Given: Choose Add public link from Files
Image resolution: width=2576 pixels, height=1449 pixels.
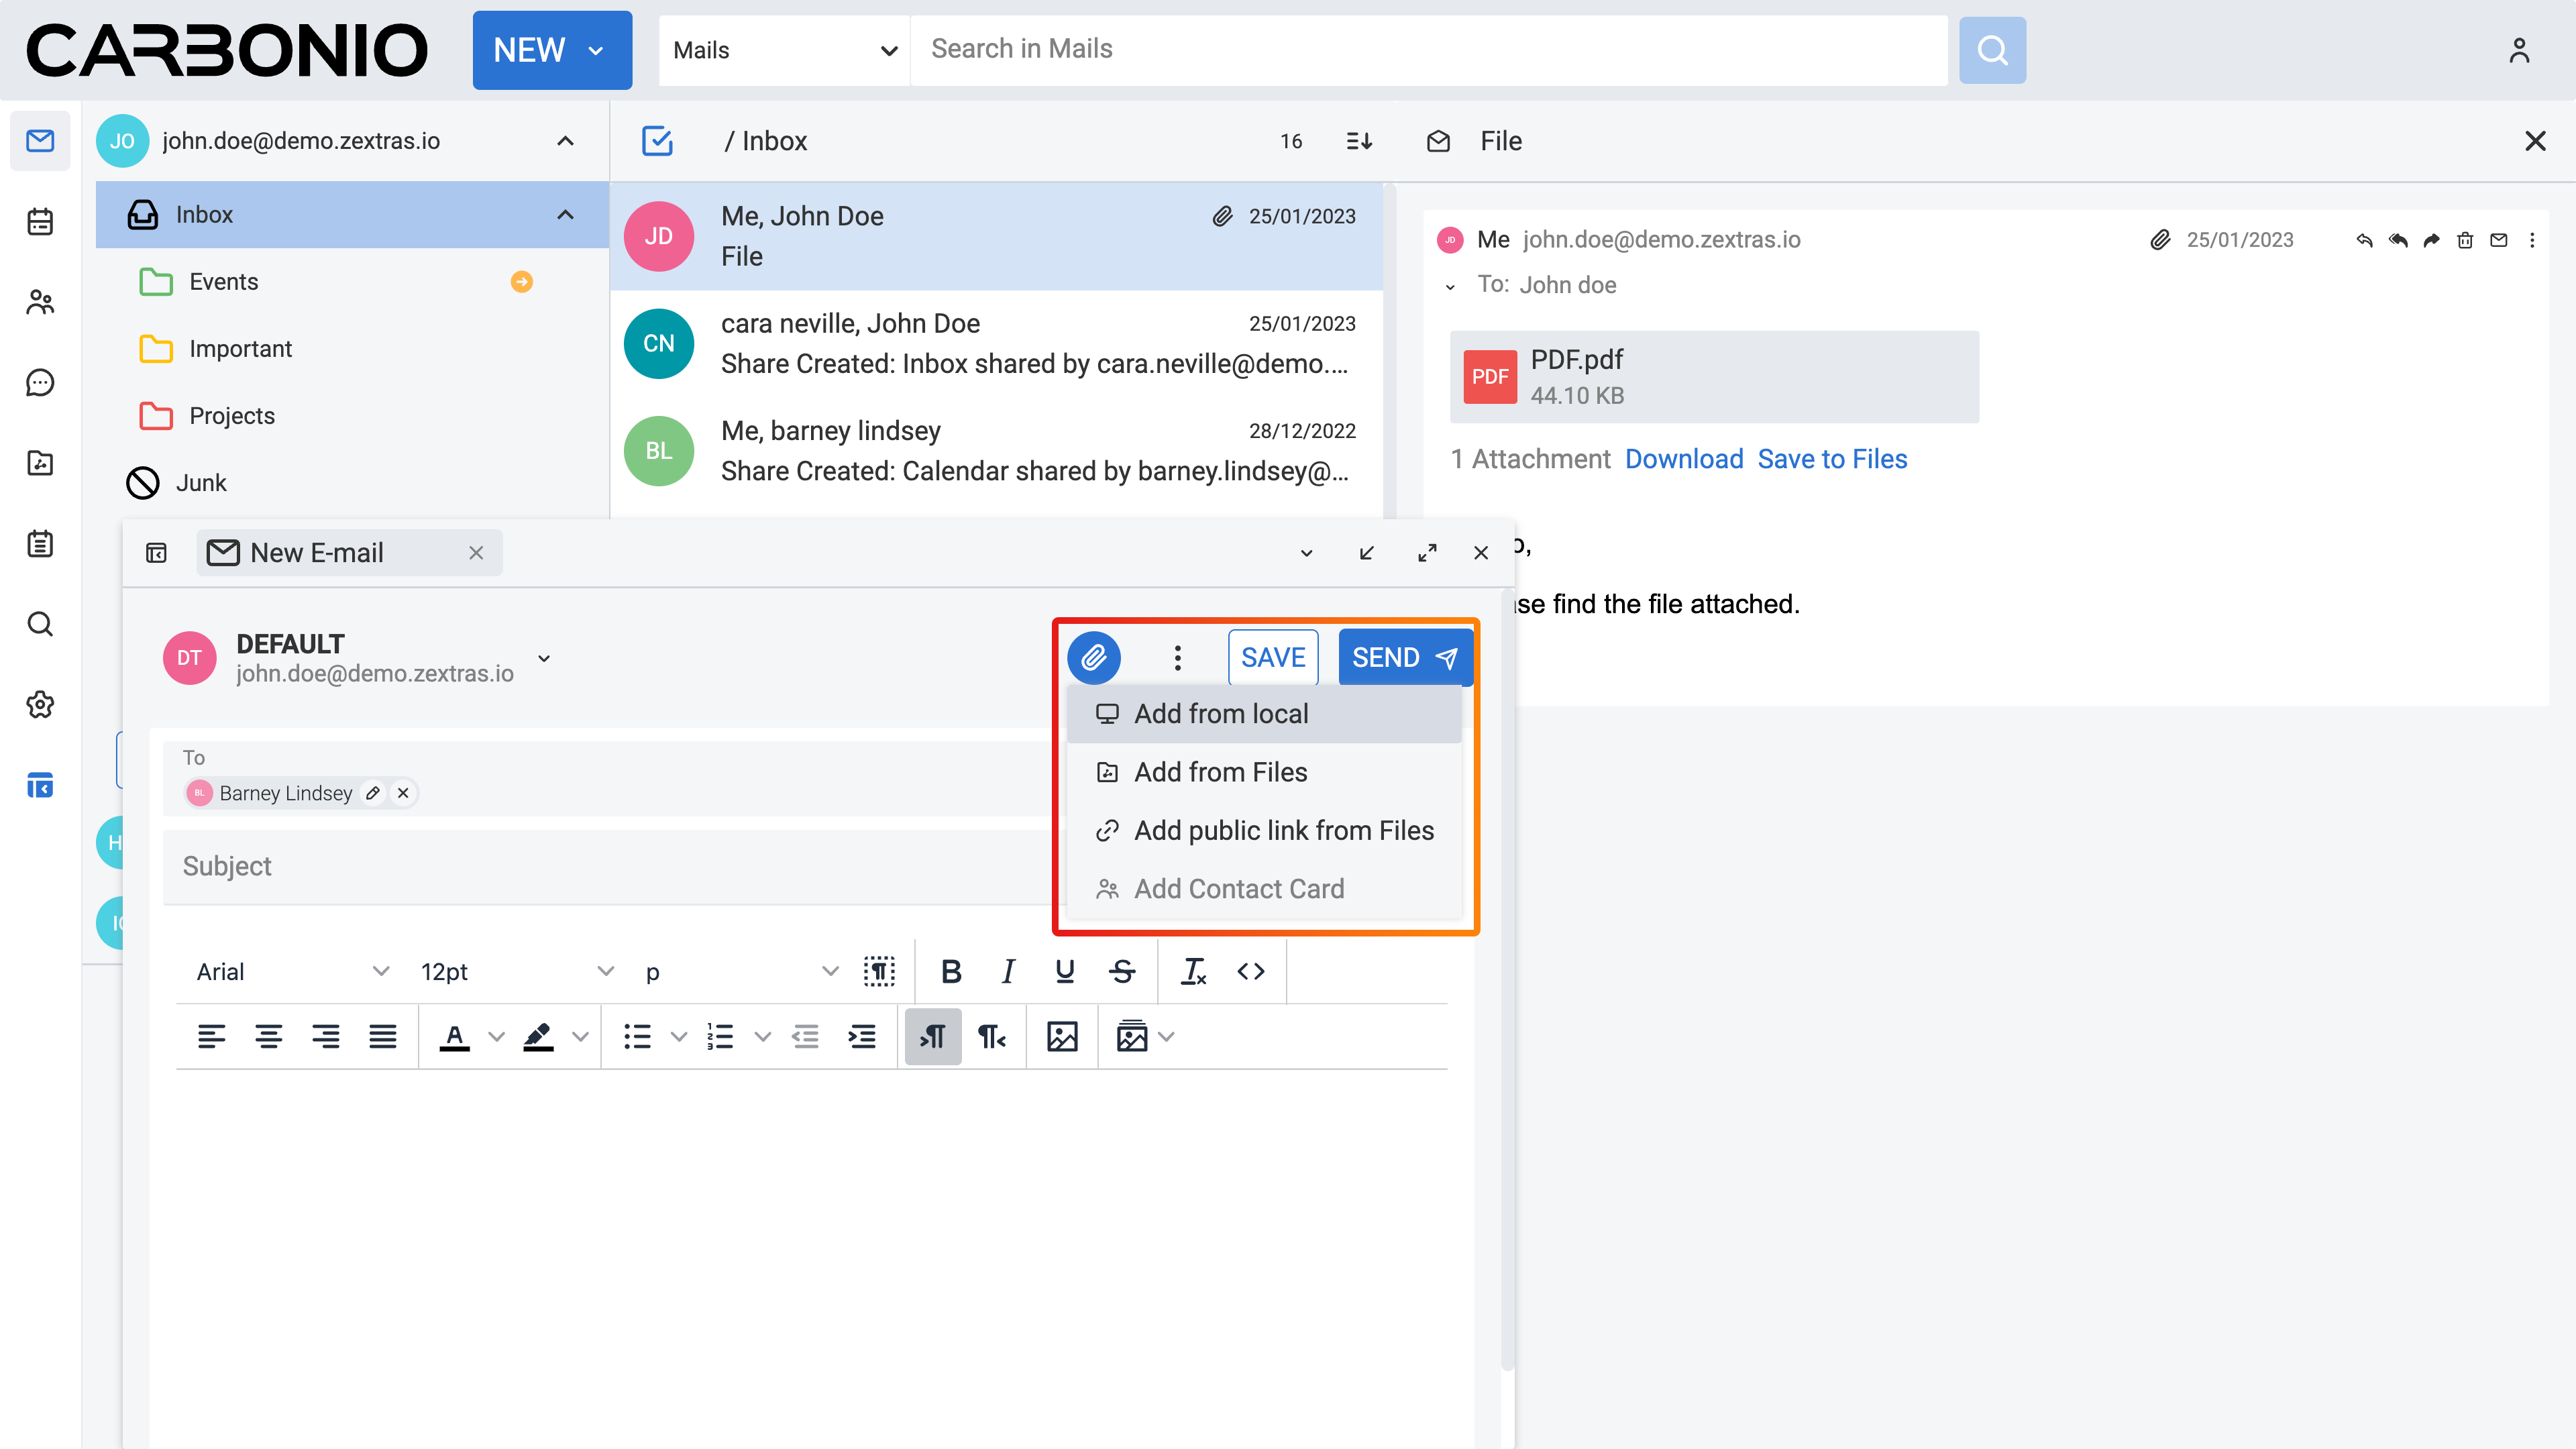Looking at the screenshot, I should 1283,830.
